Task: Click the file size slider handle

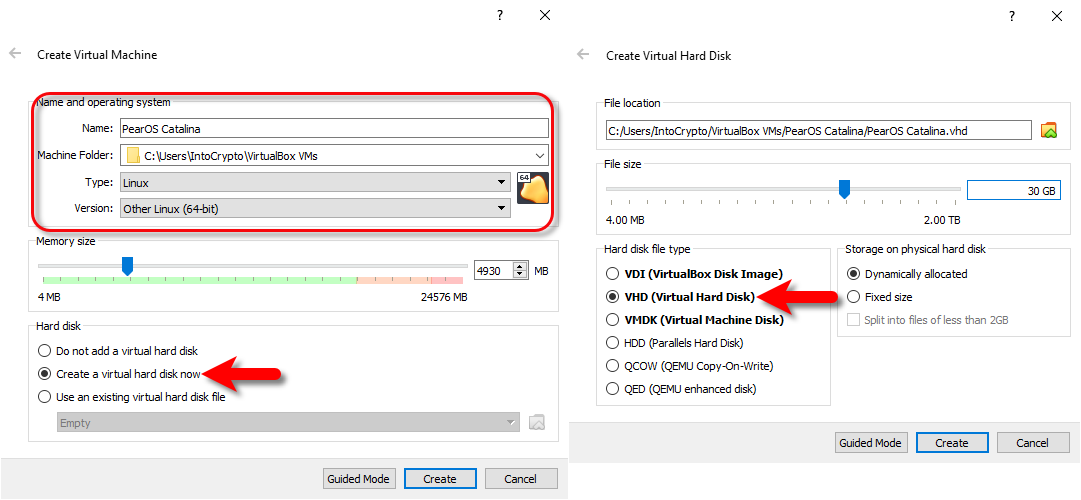Action: (x=844, y=189)
